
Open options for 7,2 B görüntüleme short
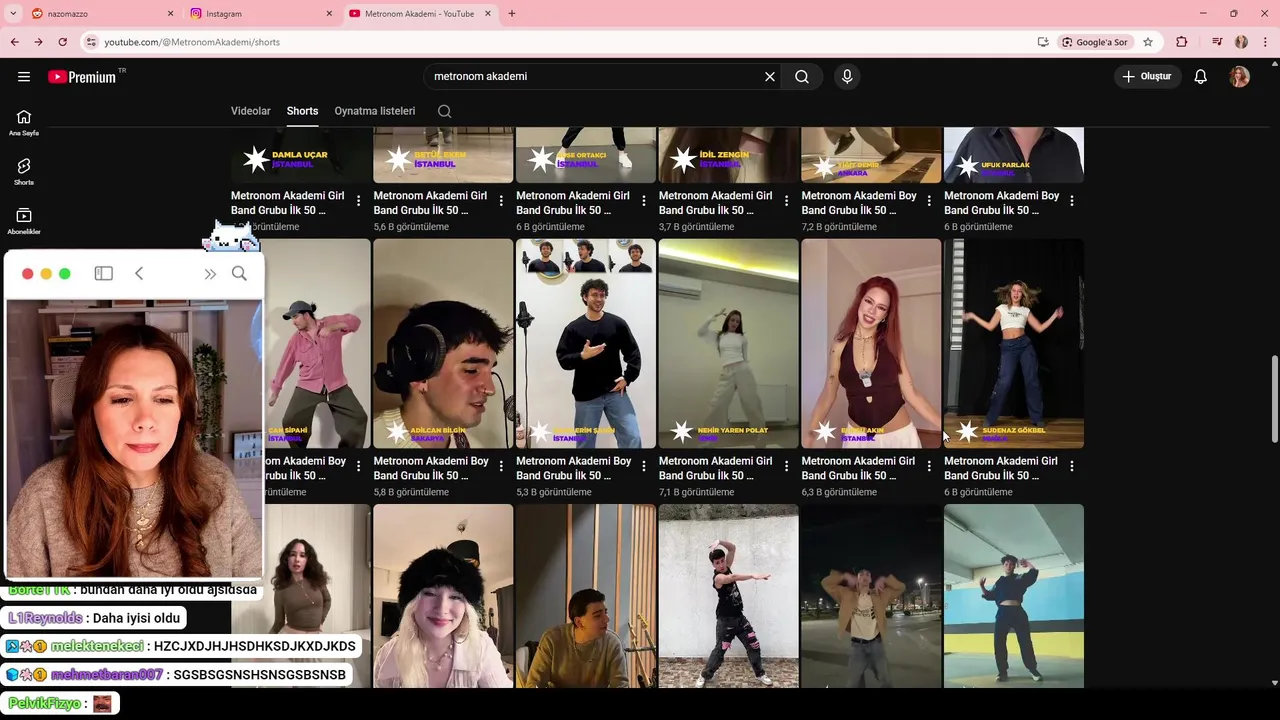click(x=929, y=201)
